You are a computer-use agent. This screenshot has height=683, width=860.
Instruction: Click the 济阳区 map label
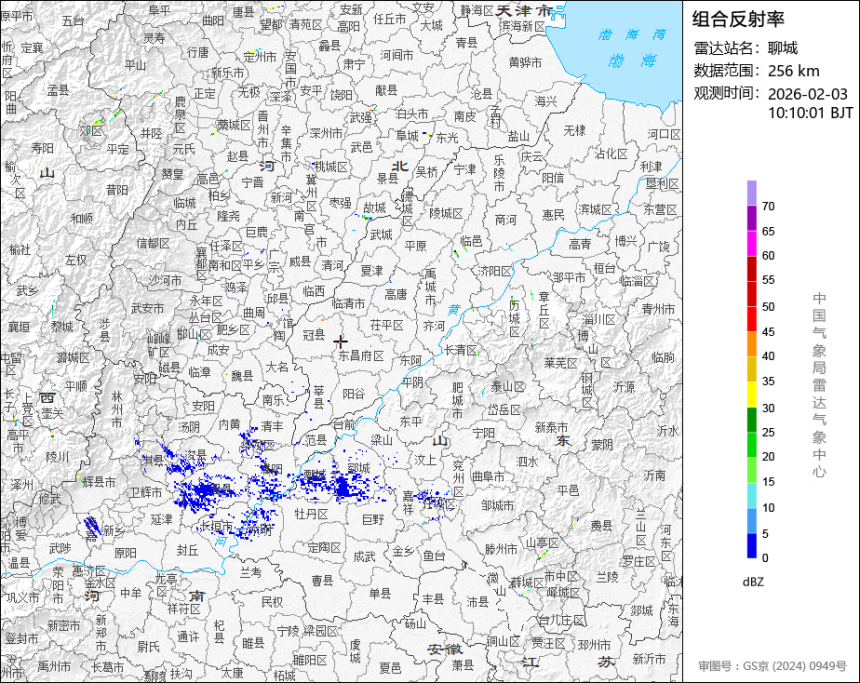[495, 270]
